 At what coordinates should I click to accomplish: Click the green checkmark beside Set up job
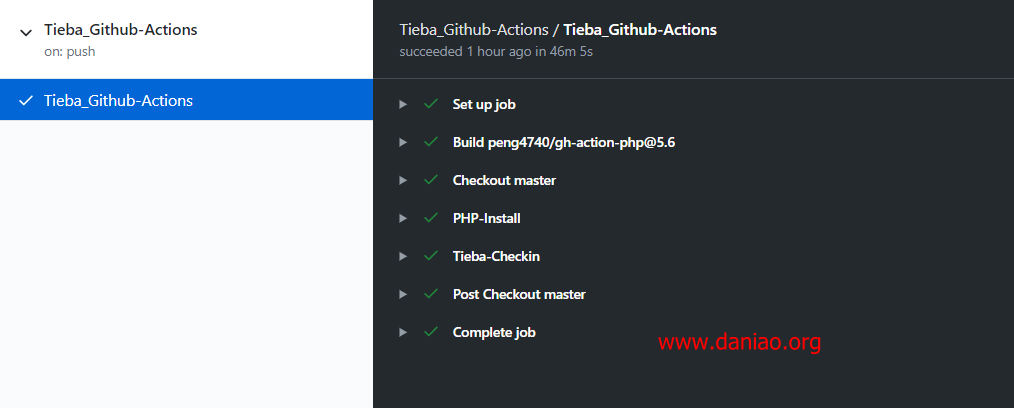[431, 104]
